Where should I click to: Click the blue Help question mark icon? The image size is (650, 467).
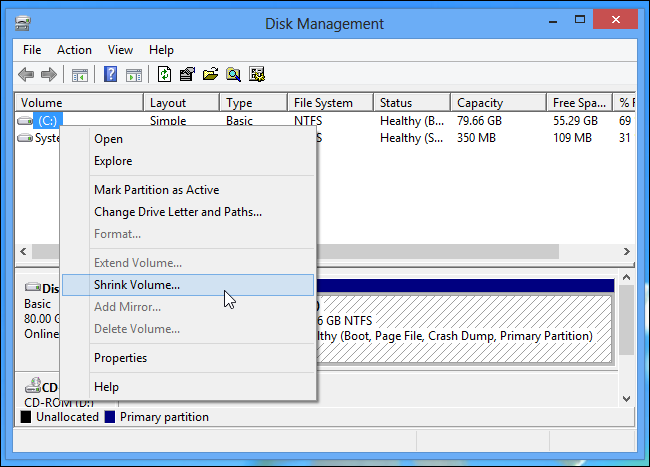coord(110,74)
